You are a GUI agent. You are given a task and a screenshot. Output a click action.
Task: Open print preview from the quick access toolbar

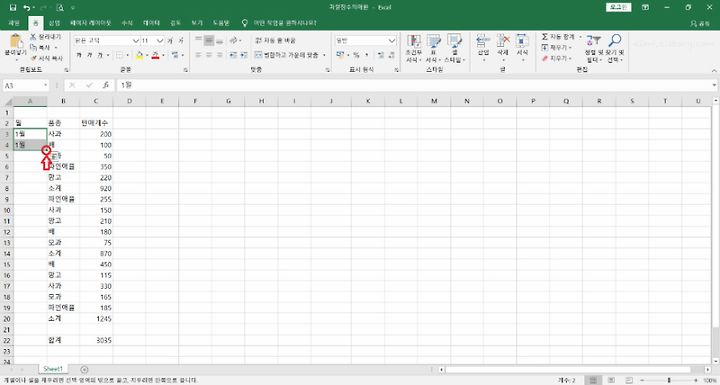click(60, 7)
